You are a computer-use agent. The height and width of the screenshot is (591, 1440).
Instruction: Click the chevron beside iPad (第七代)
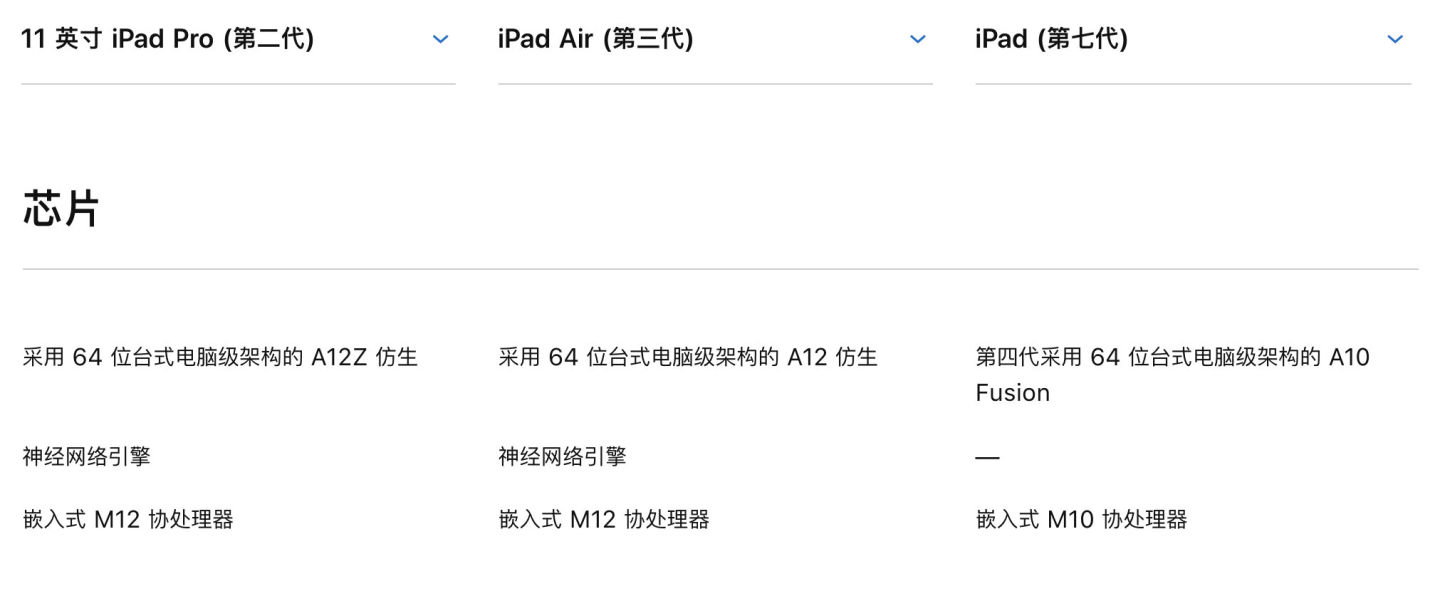click(x=1395, y=40)
